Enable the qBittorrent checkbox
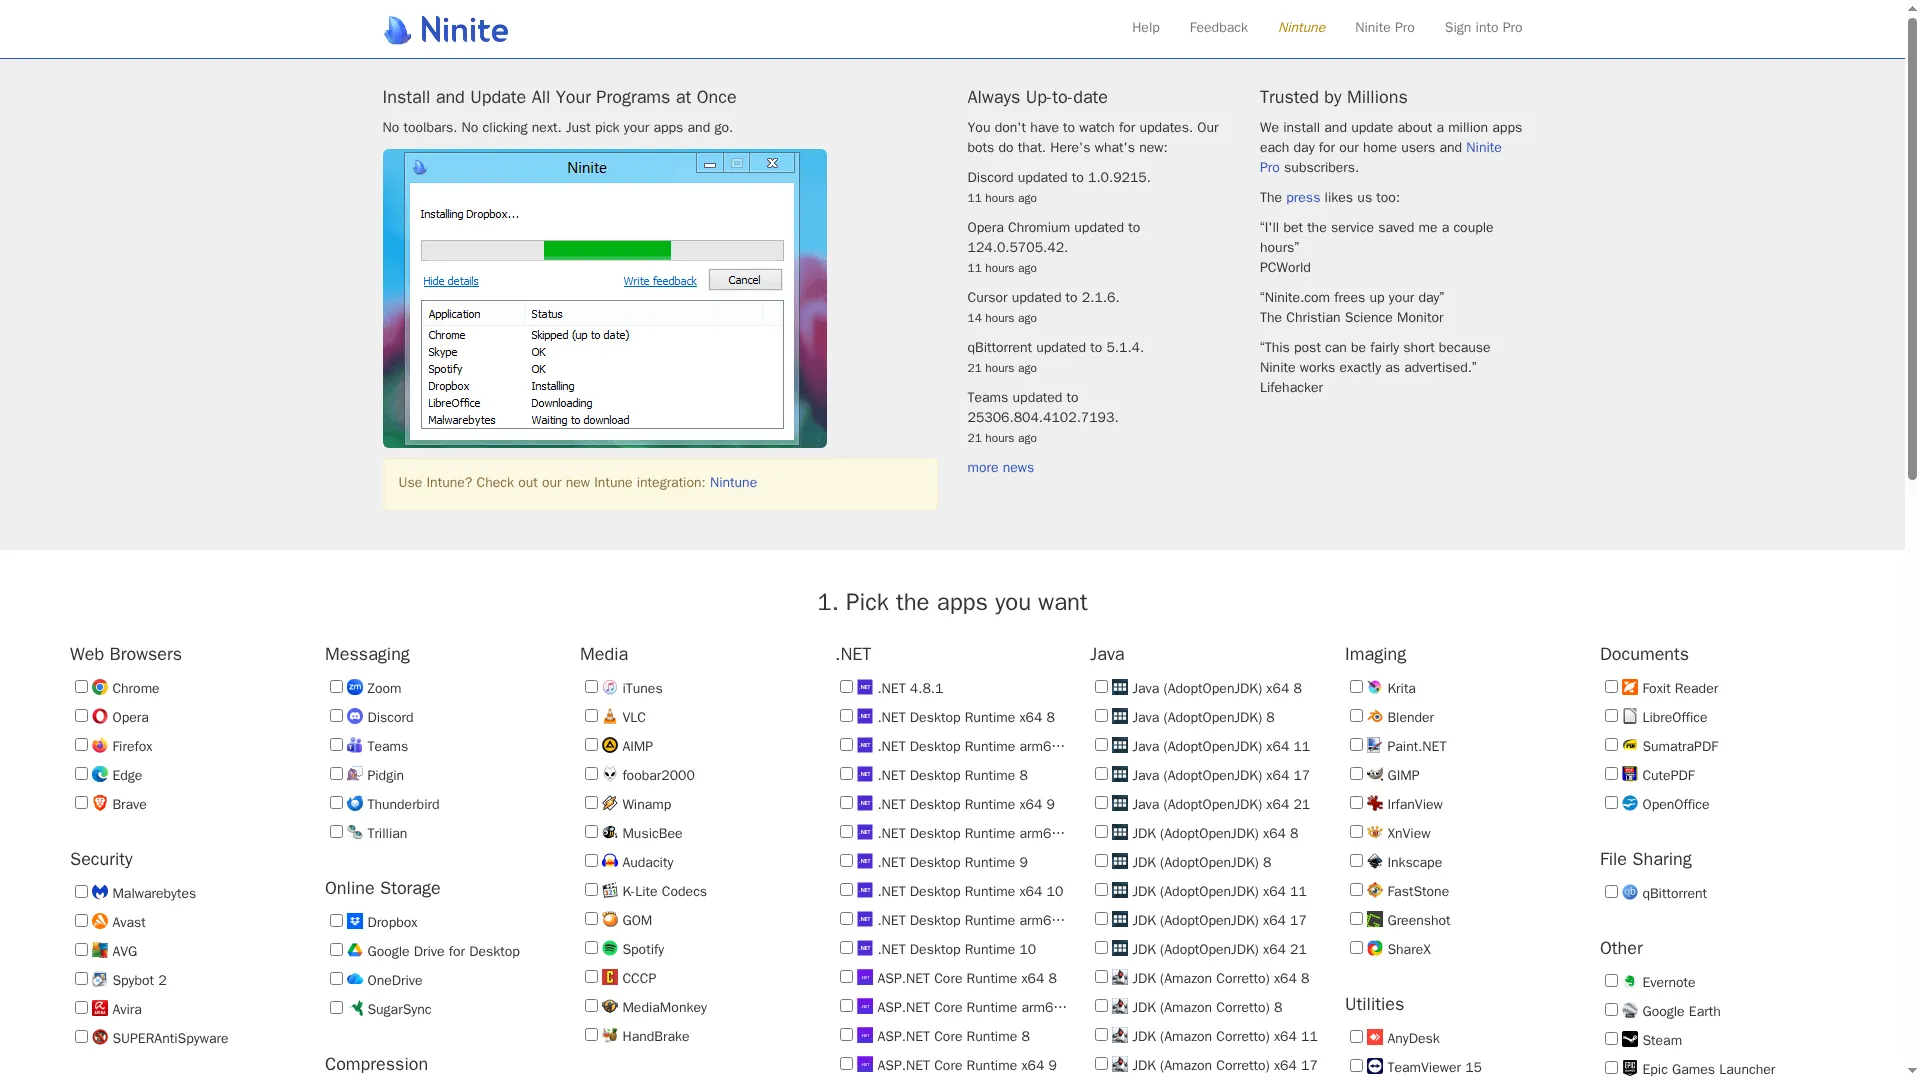The image size is (1920, 1080). pyautogui.click(x=1611, y=892)
